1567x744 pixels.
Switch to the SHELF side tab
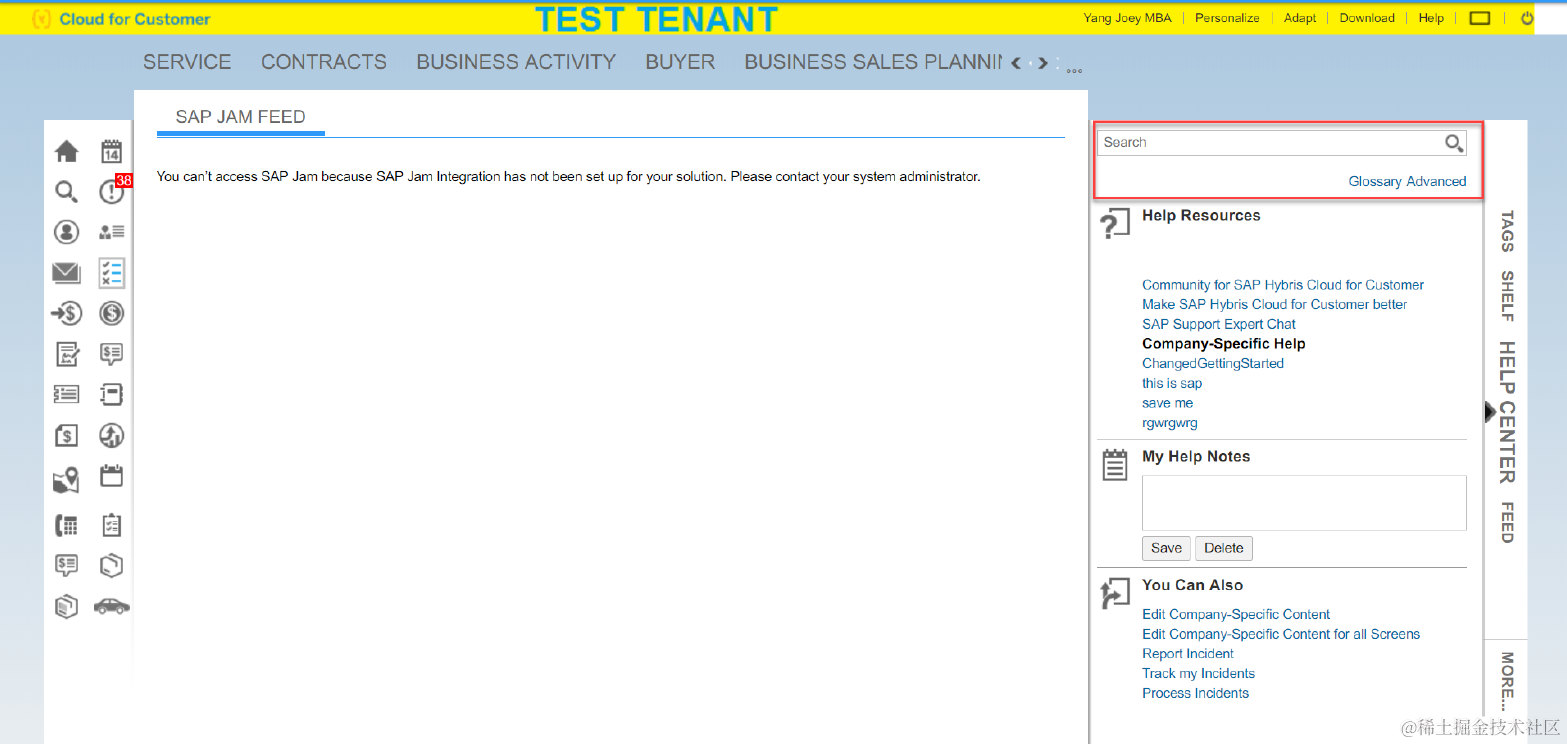[x=1507, y=296]
